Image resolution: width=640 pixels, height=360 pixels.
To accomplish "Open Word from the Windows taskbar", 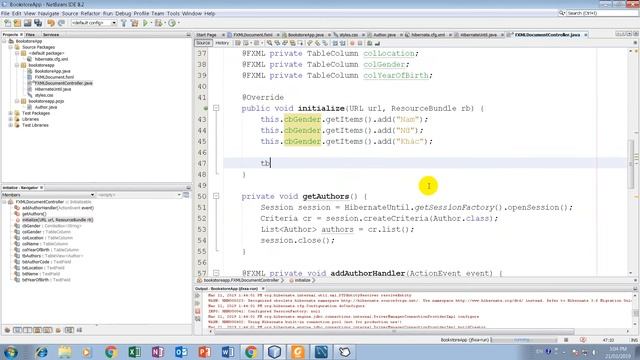I will pyautogui.click(x=228, y=352).
